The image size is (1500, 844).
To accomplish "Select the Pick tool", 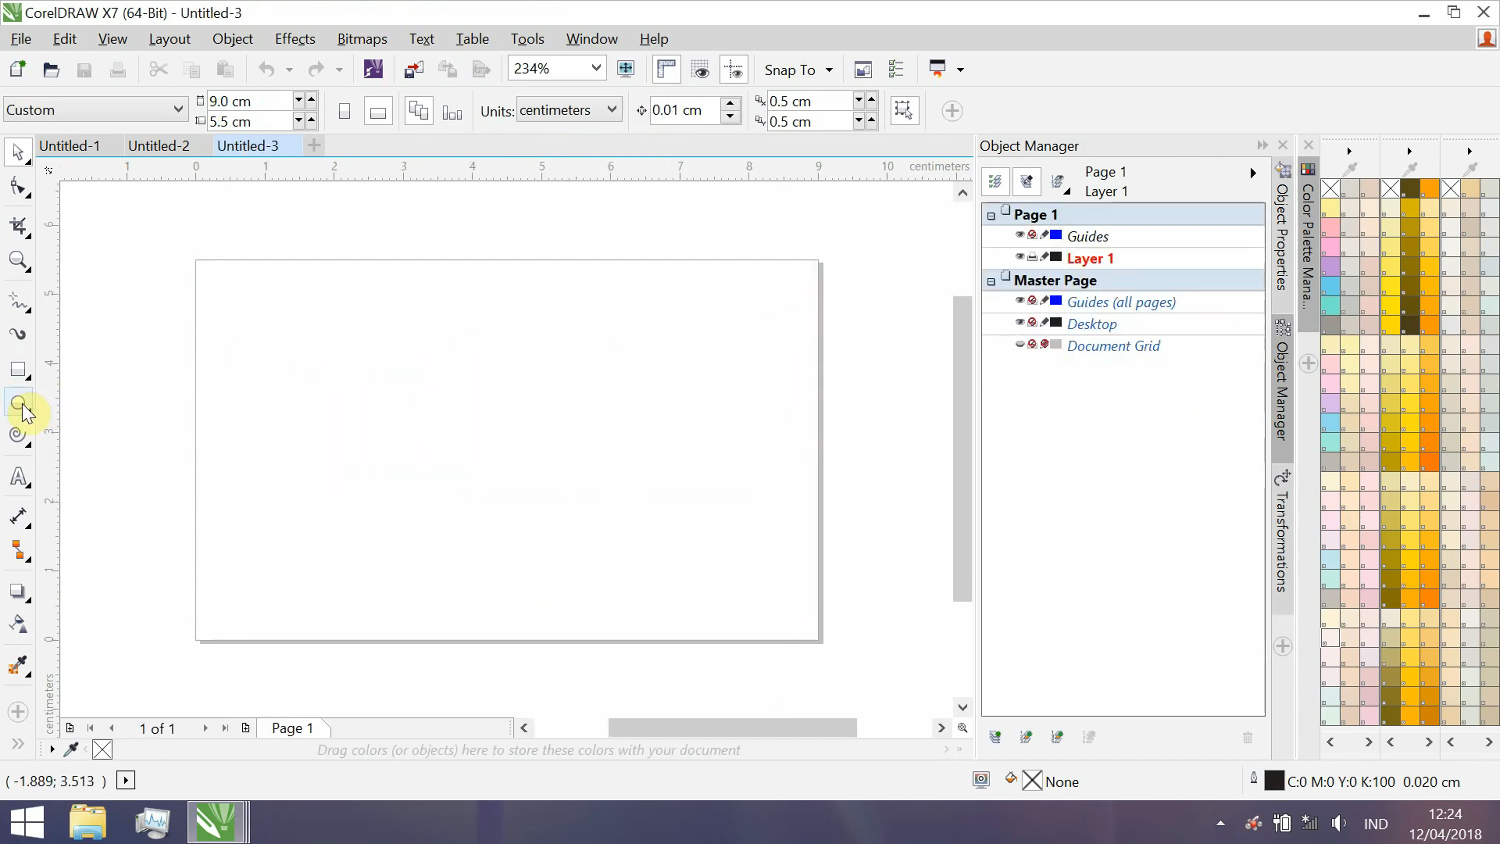I will pyautogui.click(x=18, y=152).
